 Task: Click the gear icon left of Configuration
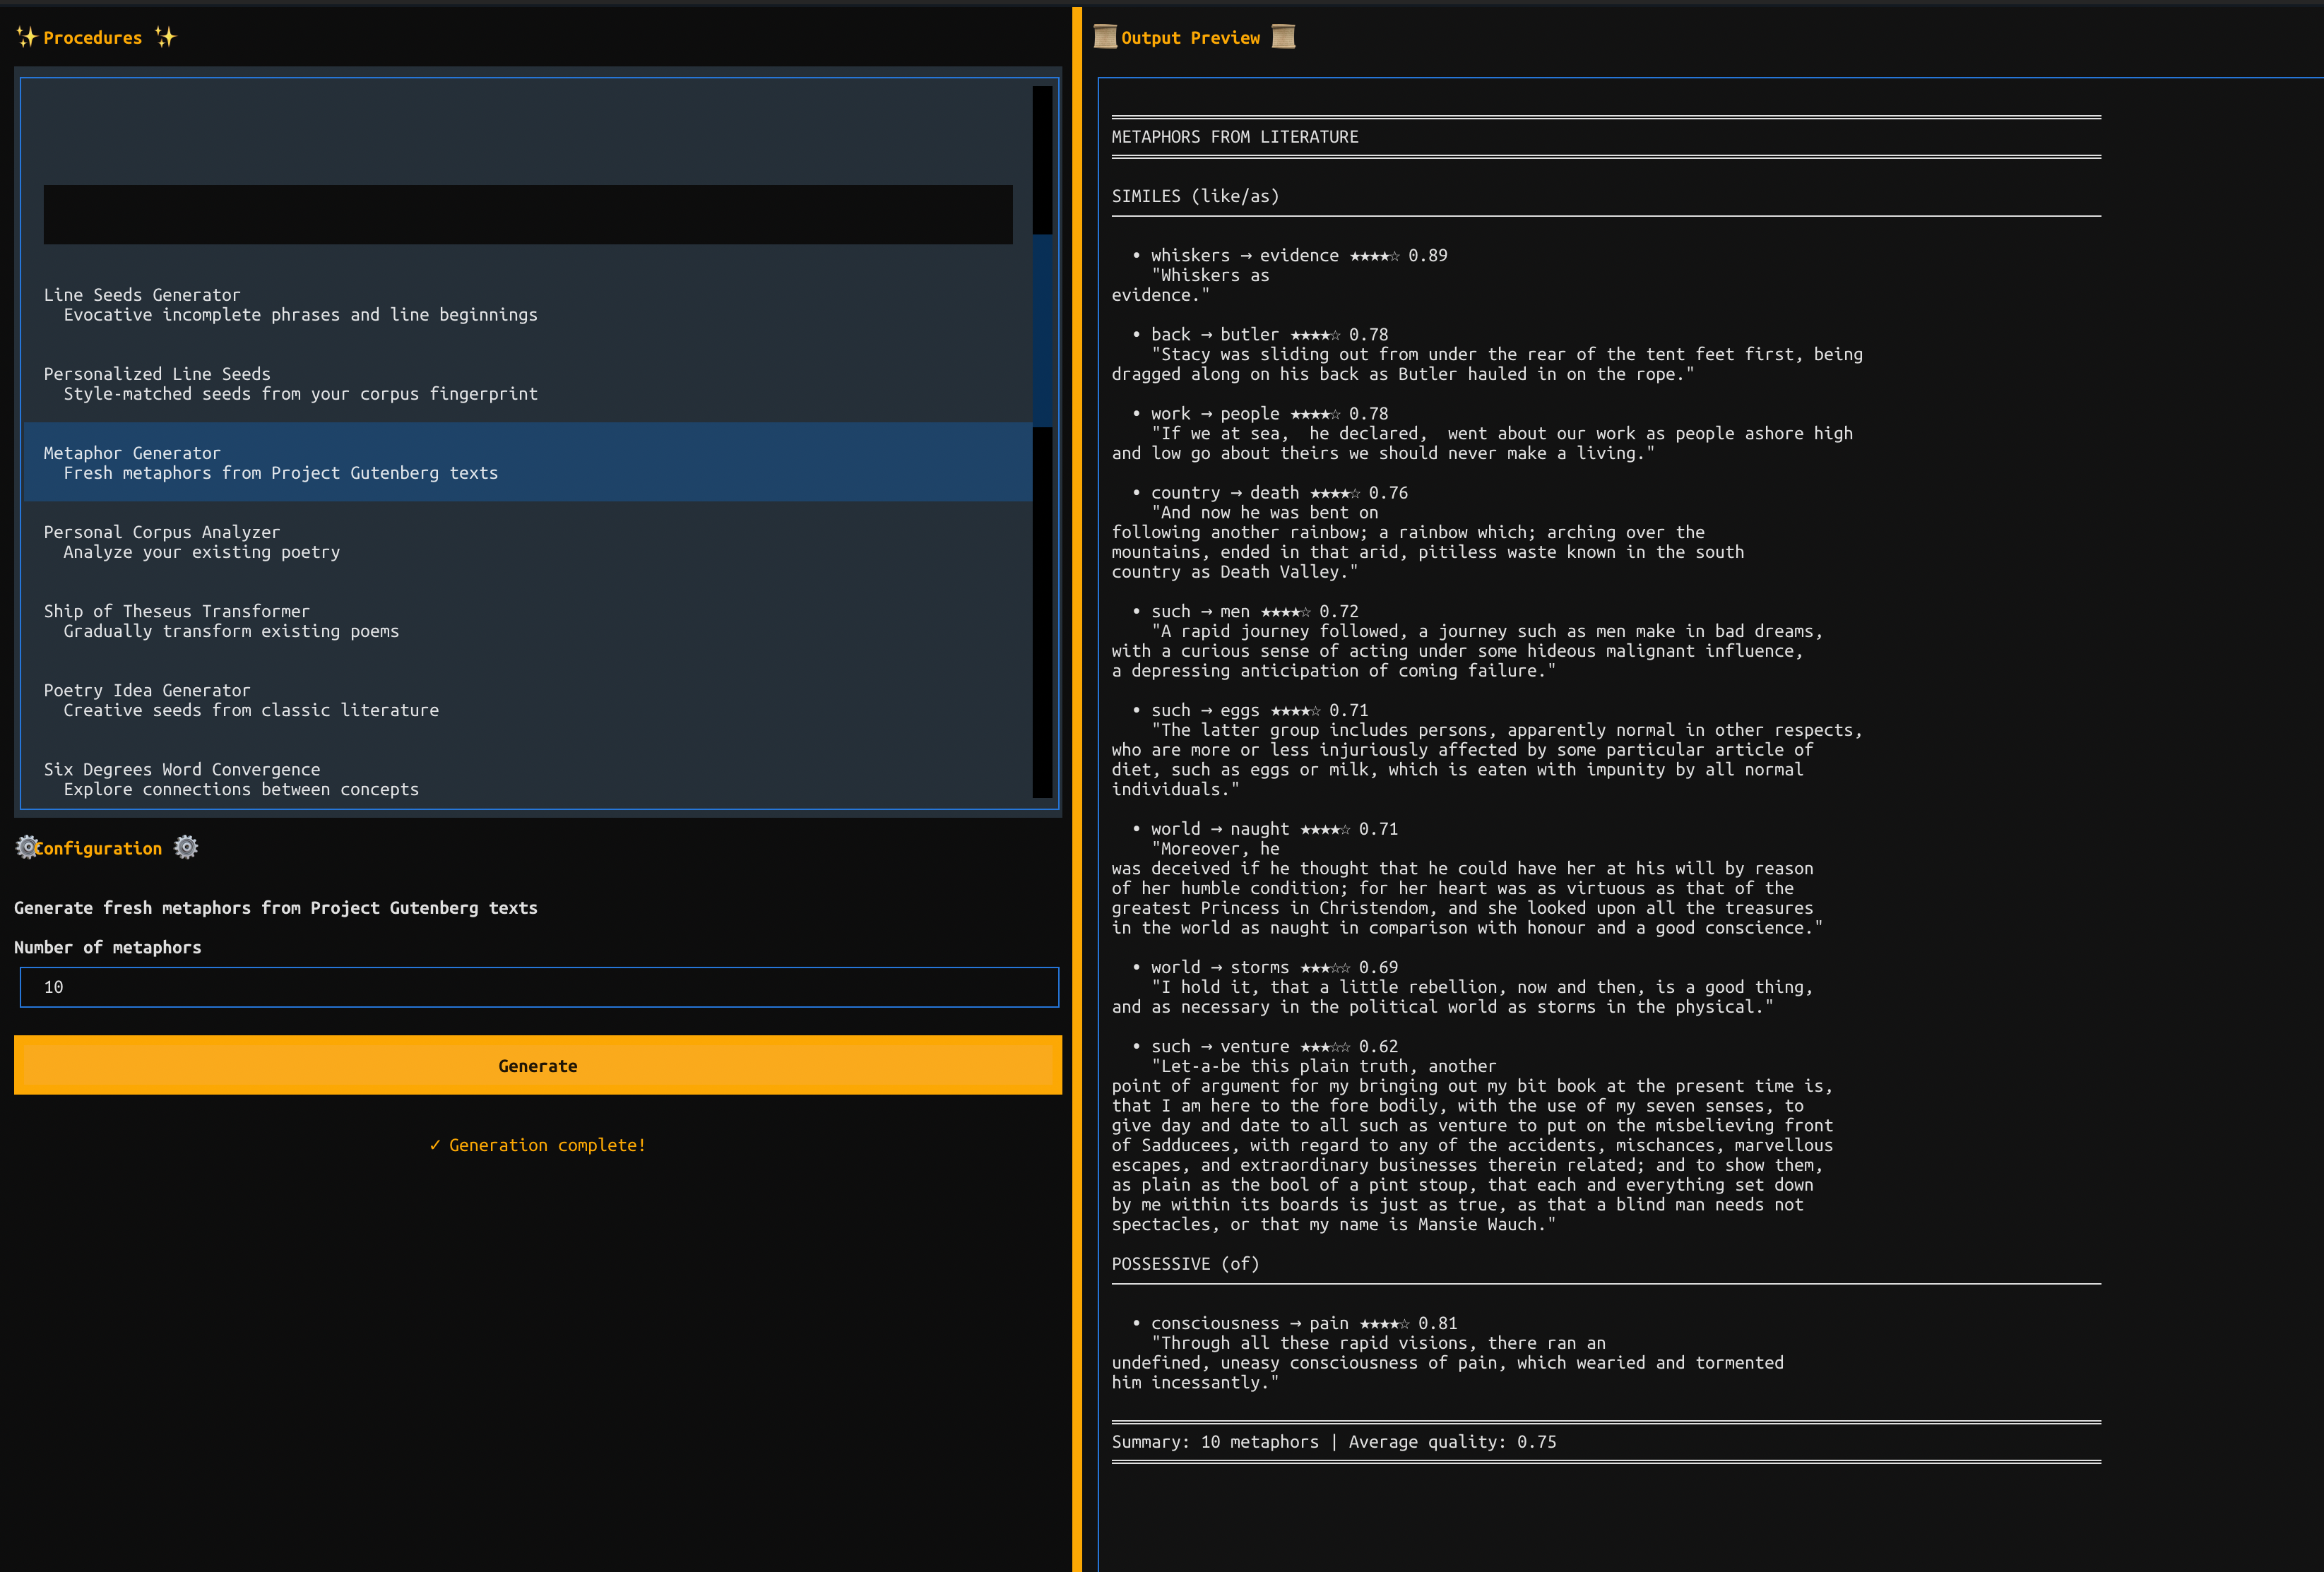[26, 848]
